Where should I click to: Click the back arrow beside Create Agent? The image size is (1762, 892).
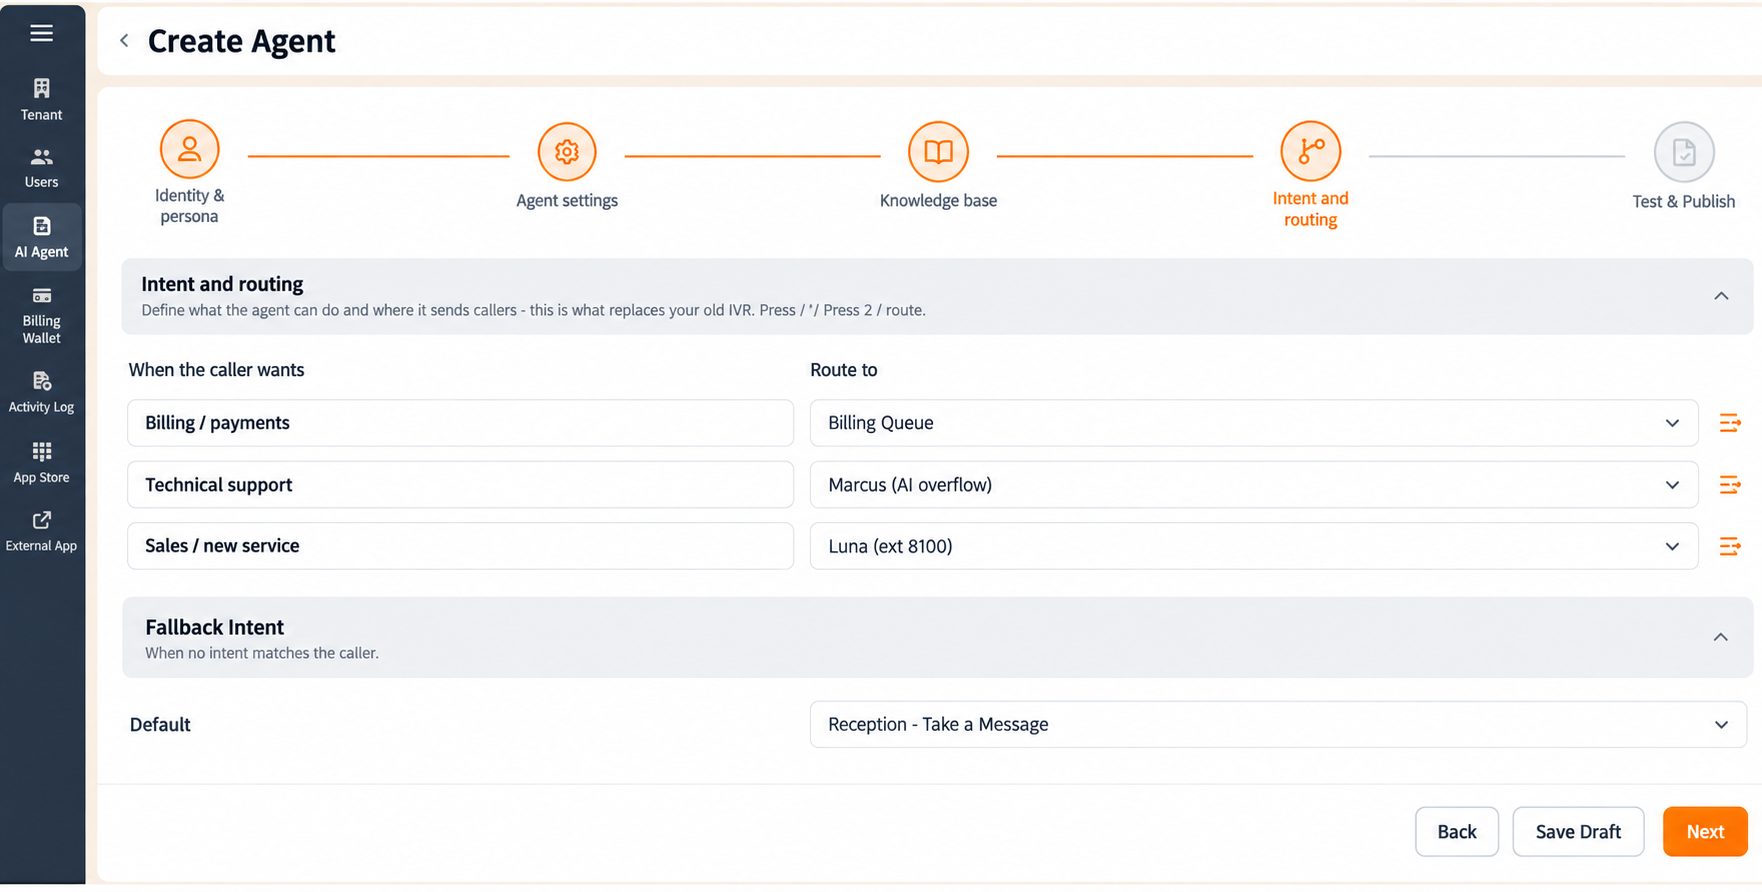(124, 41)
